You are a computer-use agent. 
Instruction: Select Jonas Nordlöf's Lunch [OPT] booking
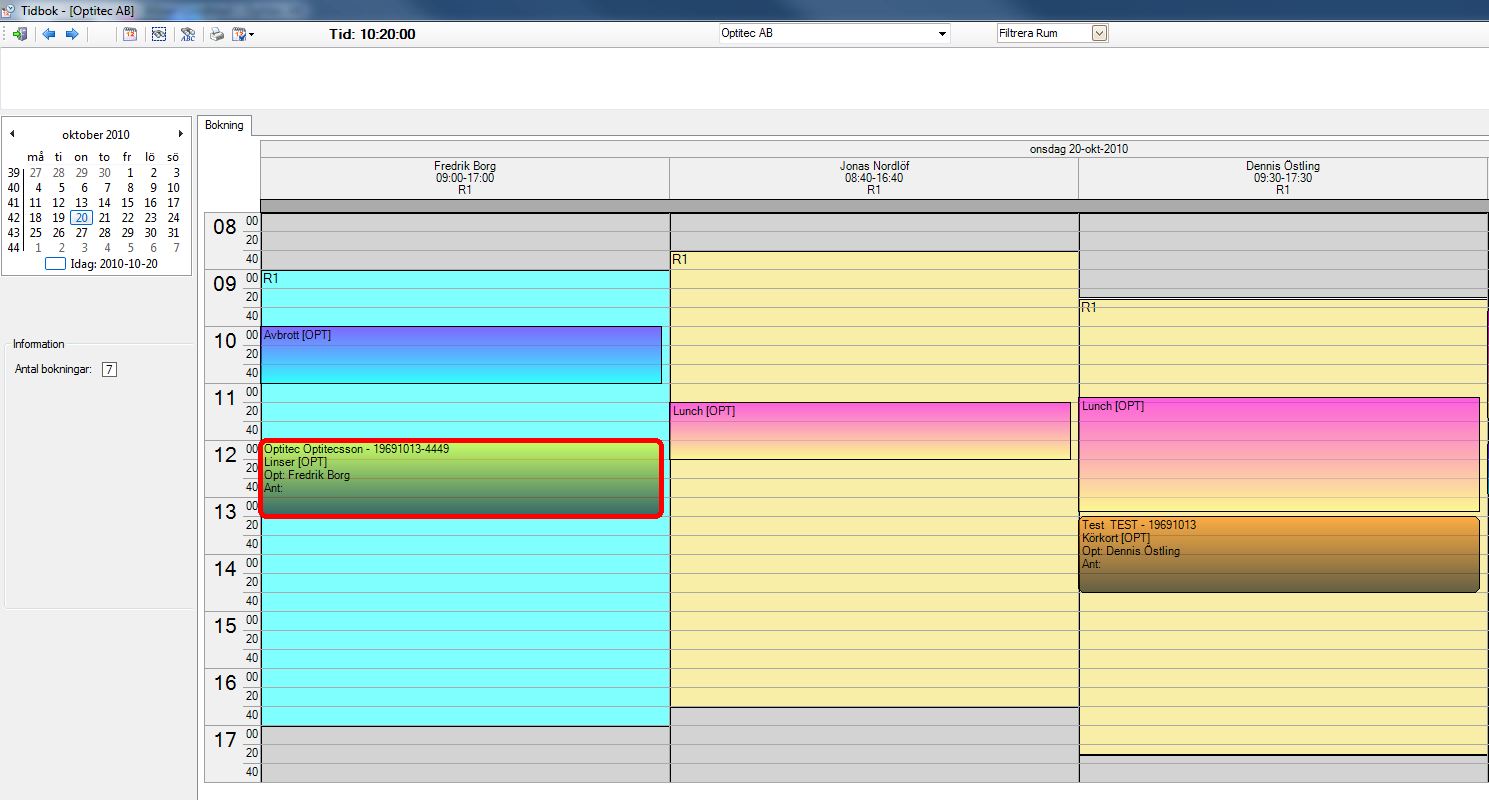tap(870, 431)
